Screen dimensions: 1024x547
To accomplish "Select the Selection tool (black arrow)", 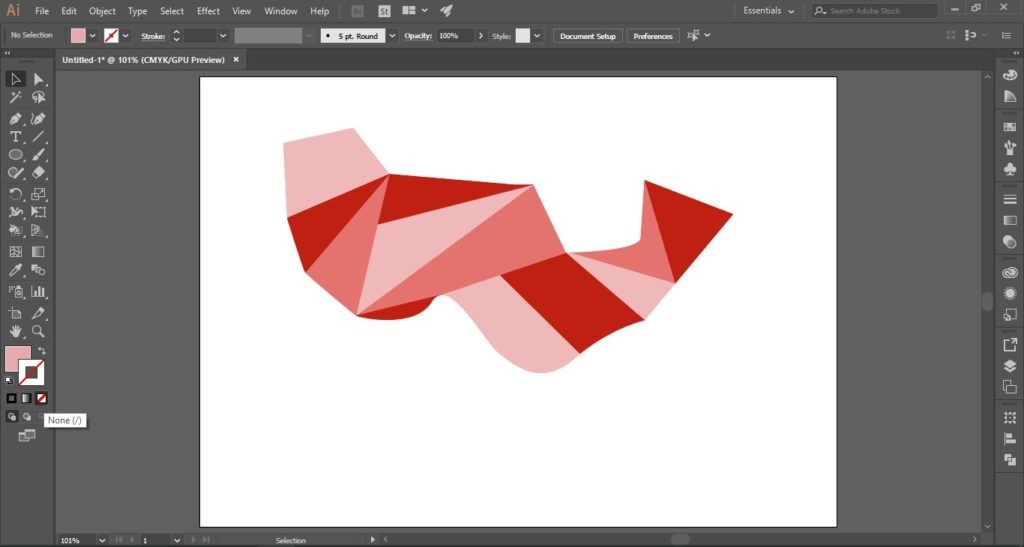I will (15, 79).
